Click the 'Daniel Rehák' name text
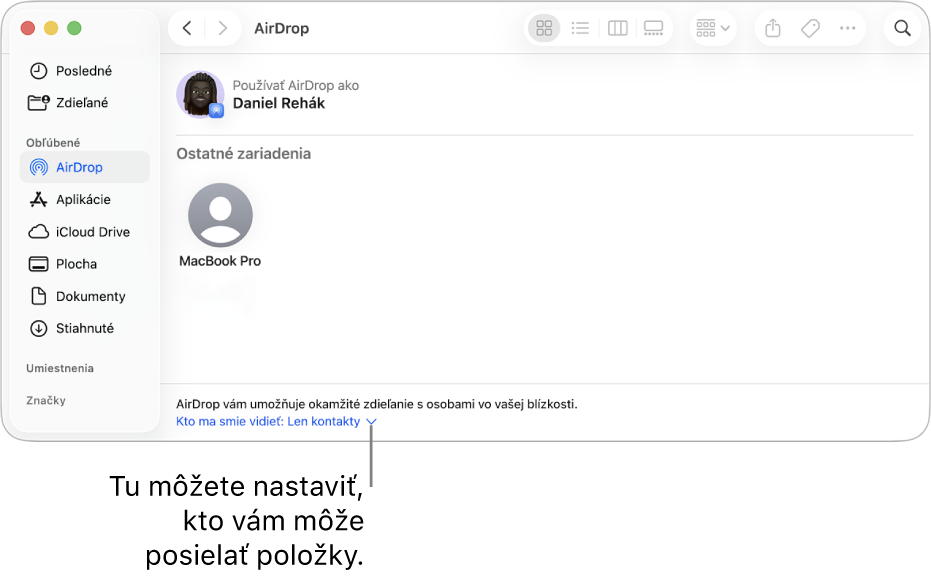The image size is (931, 577). tap(278, 103)
